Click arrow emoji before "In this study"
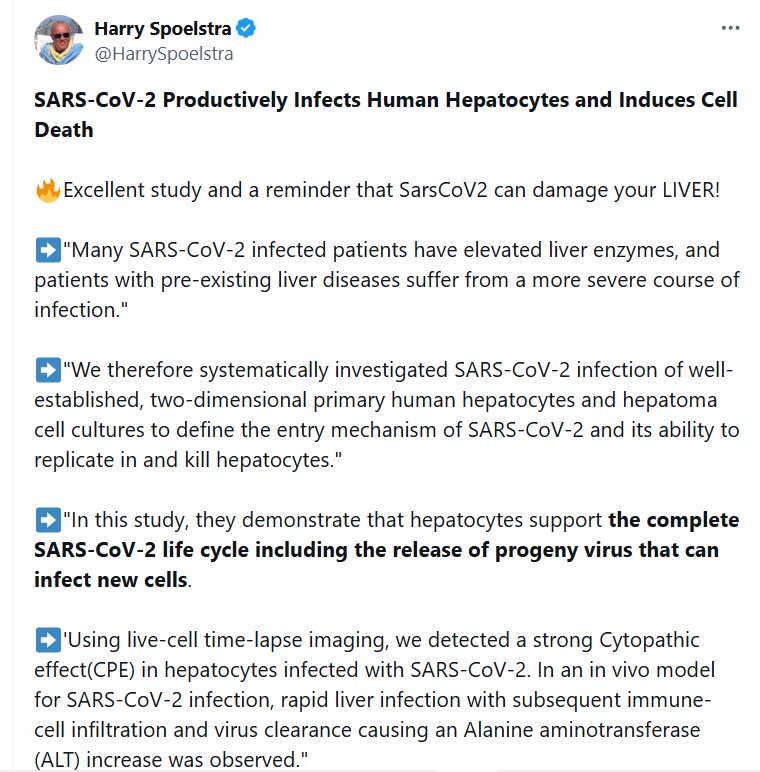 [x=48, y=520]
